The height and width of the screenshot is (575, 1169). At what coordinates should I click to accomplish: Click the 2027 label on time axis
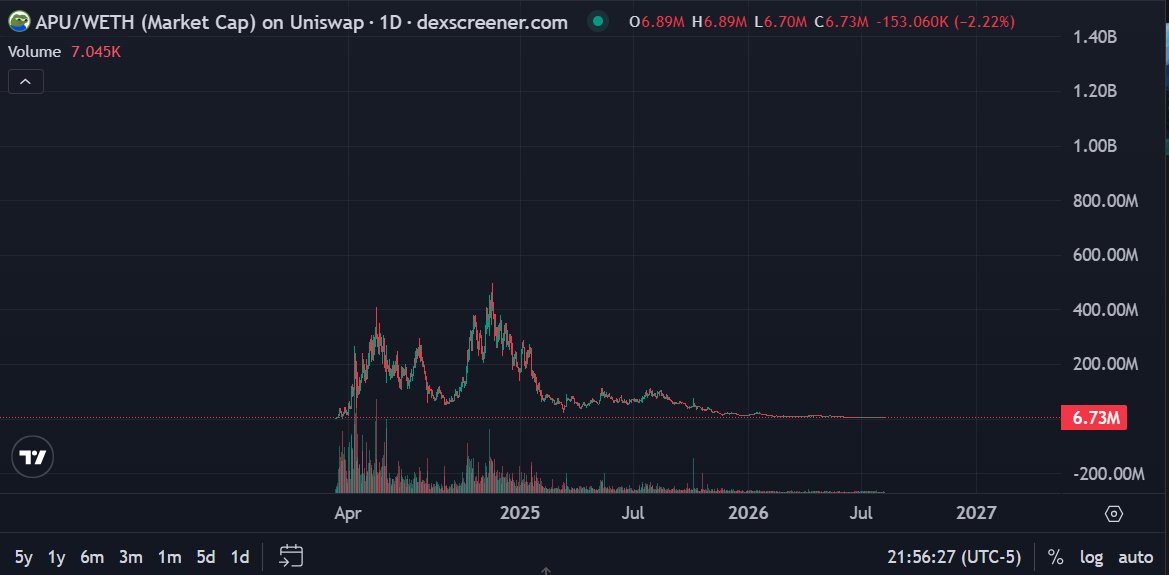(976, 513)
